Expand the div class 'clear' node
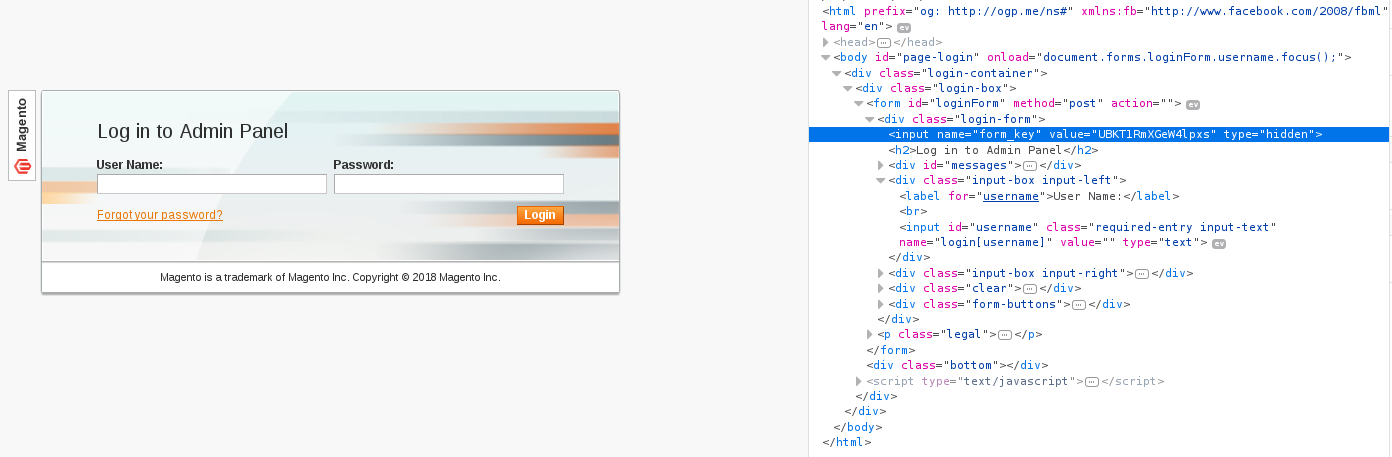Screen dimensions: 1392x457 pyautogui.click(x=881, y=288)
